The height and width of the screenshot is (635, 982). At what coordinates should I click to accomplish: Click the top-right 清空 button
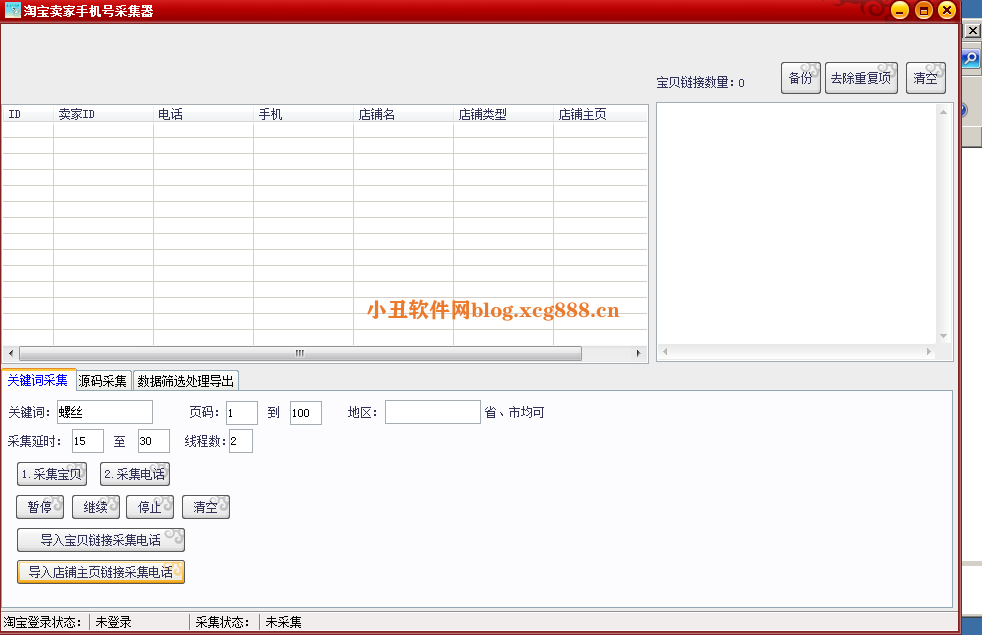[x=926, y=78]
